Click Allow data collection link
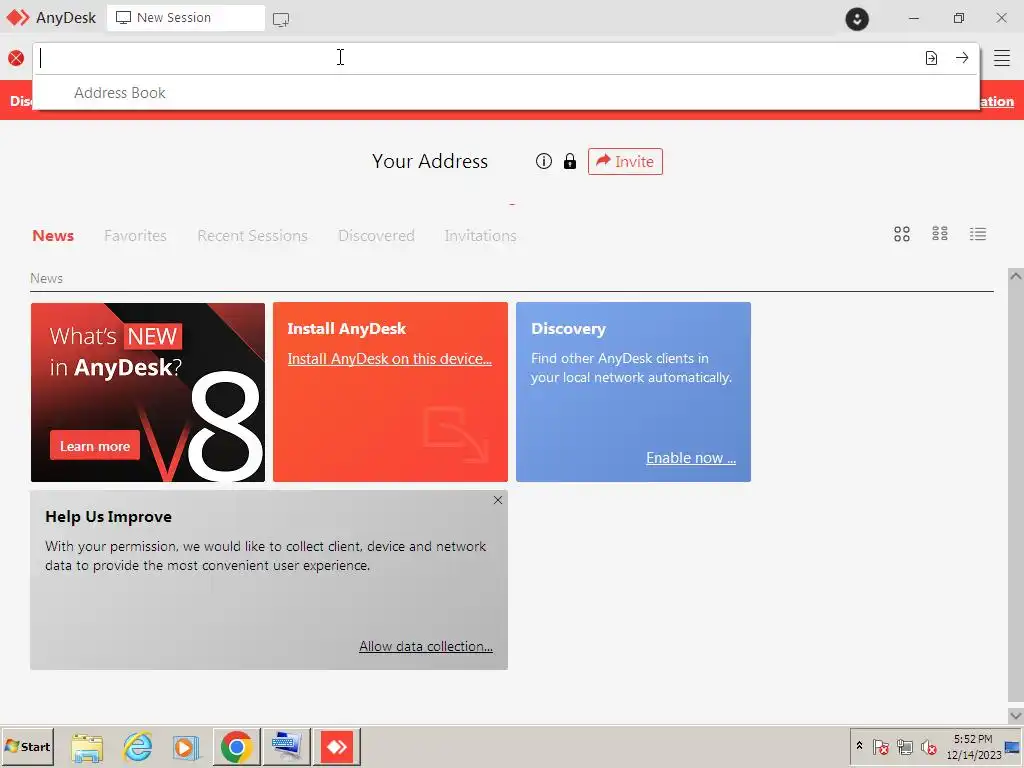This screenshot has height=768, width=1024. [426, 647]
